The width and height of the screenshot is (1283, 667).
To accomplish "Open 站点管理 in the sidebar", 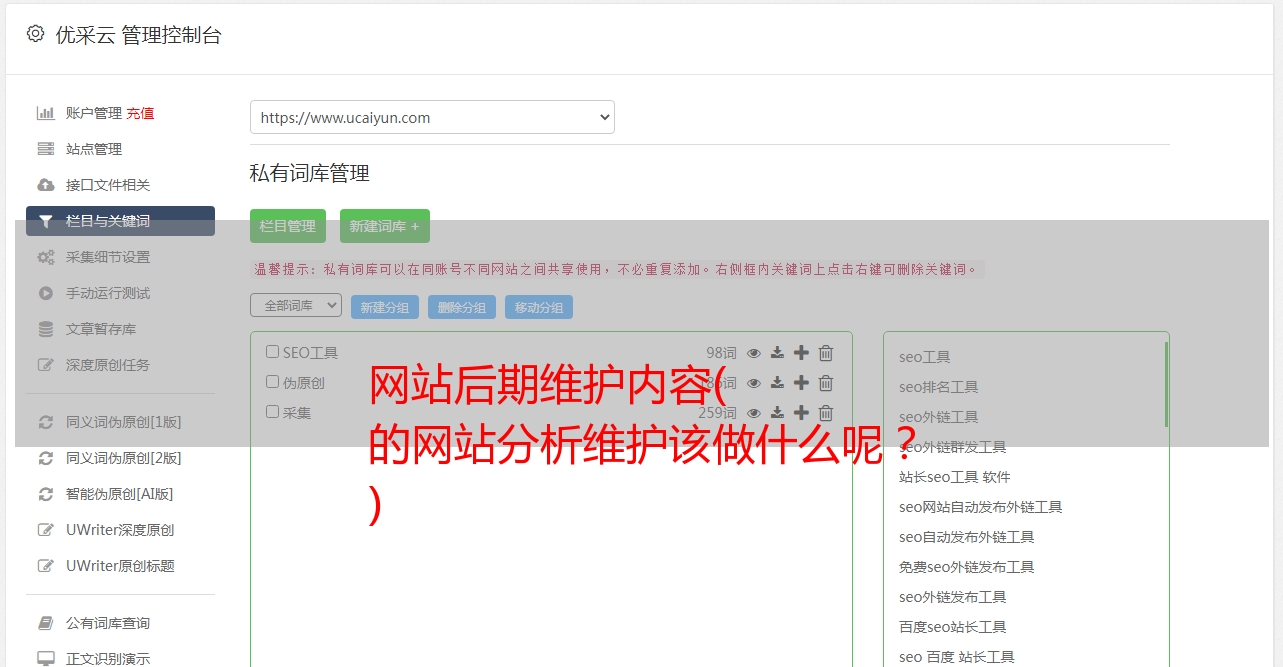I will pyautogui.click(x=94, y=149).
